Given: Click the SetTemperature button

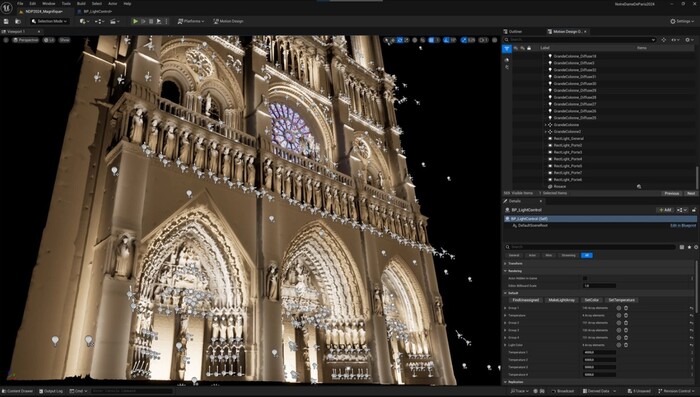Looking at the screenshot, I should point(621,300).
